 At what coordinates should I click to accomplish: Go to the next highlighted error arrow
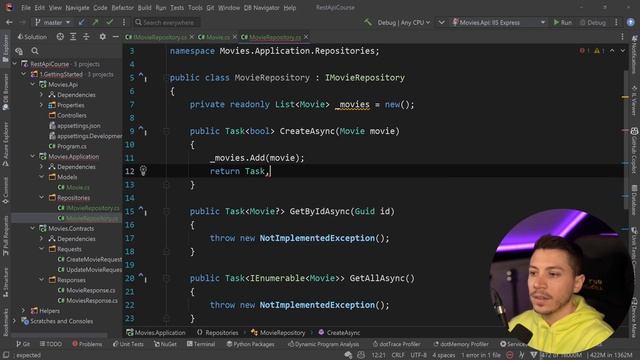pyautogui.click(x=622, y=51)
